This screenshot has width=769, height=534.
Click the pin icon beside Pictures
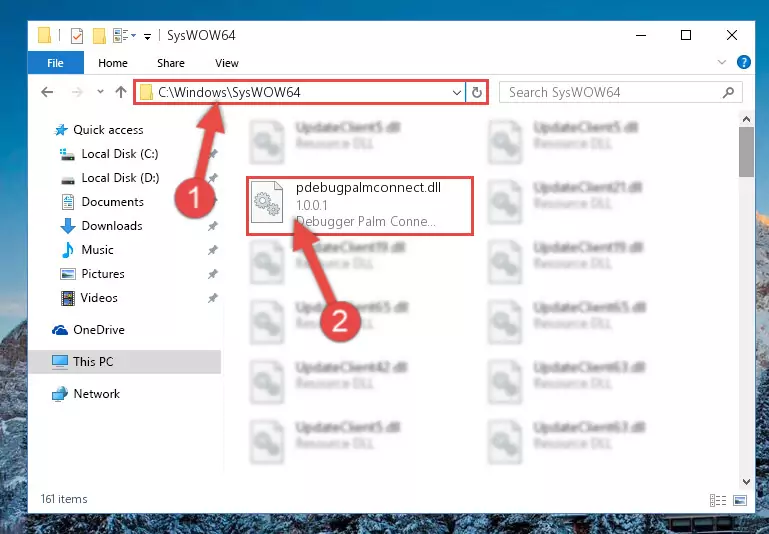[x=212, y=274]
